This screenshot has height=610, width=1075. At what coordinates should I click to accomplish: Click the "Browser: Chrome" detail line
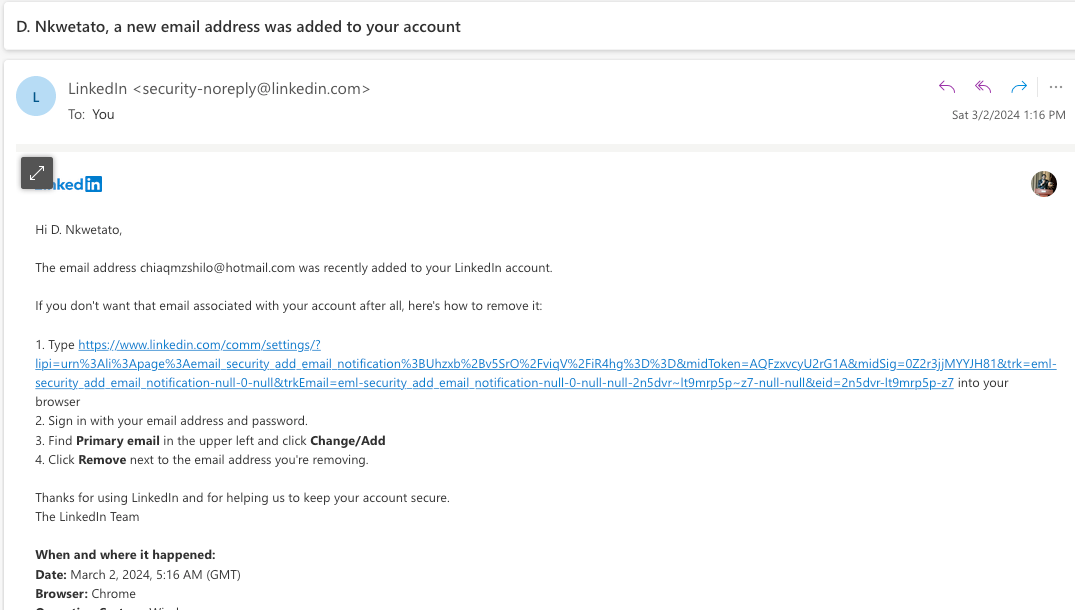coord(85,594)
